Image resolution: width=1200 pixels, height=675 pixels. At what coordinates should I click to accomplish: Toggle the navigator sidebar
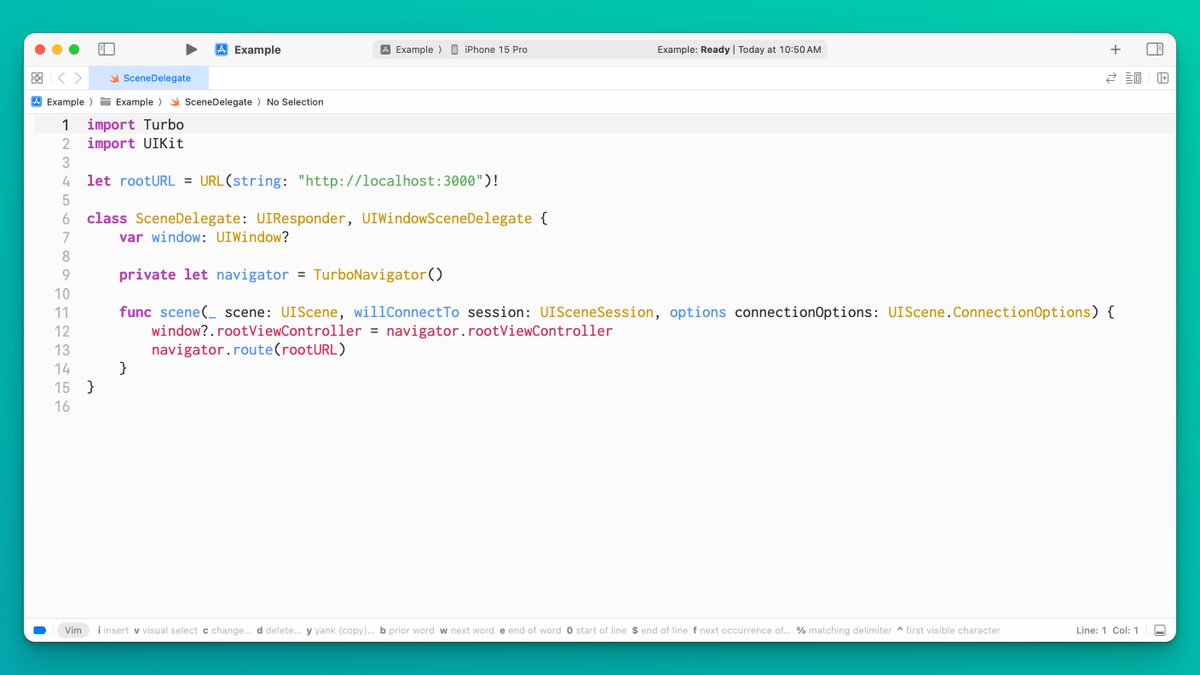coord(107,49)
